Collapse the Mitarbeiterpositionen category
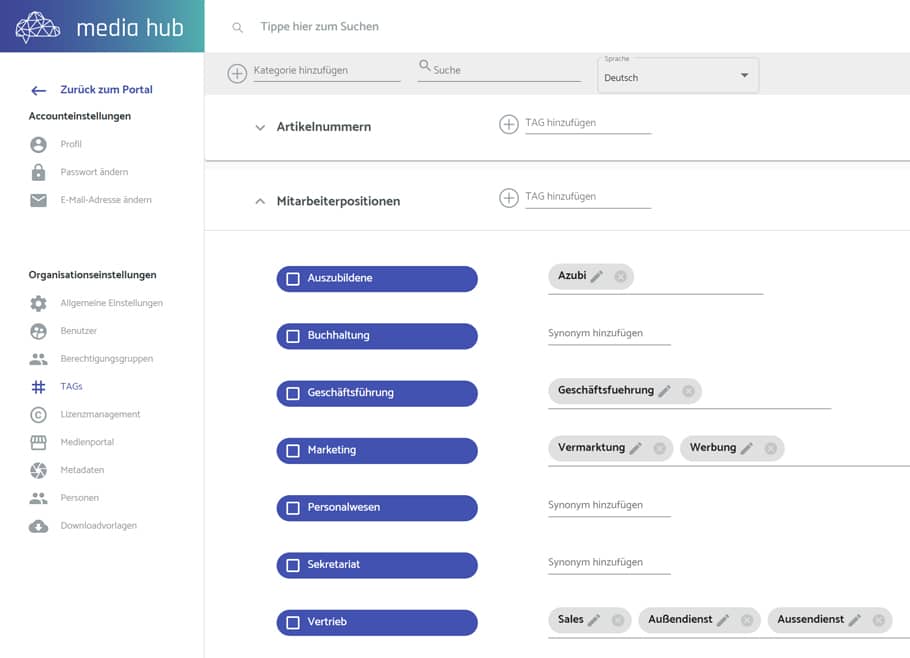Viewport: 910px width, 658px height. tap(260, 201)
